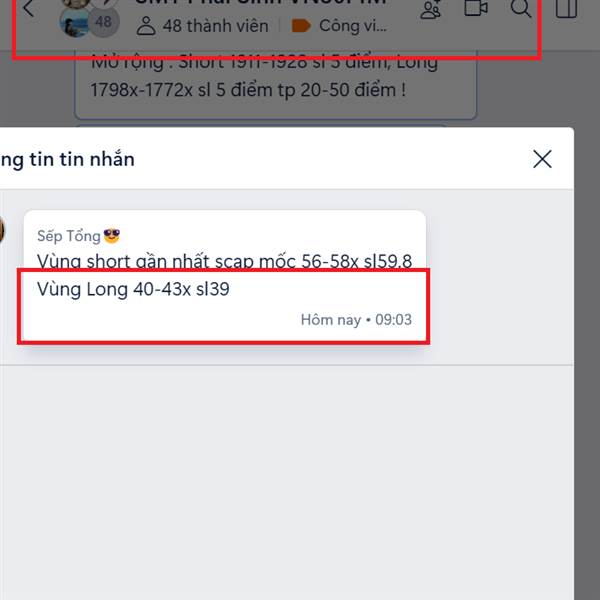Image resolution: width=600 pixels, height=600 pixels.
Task: Click the sunglasses emoji after "Sếp Tổng"
Action: pyautogui.click(x=112, y=235)
